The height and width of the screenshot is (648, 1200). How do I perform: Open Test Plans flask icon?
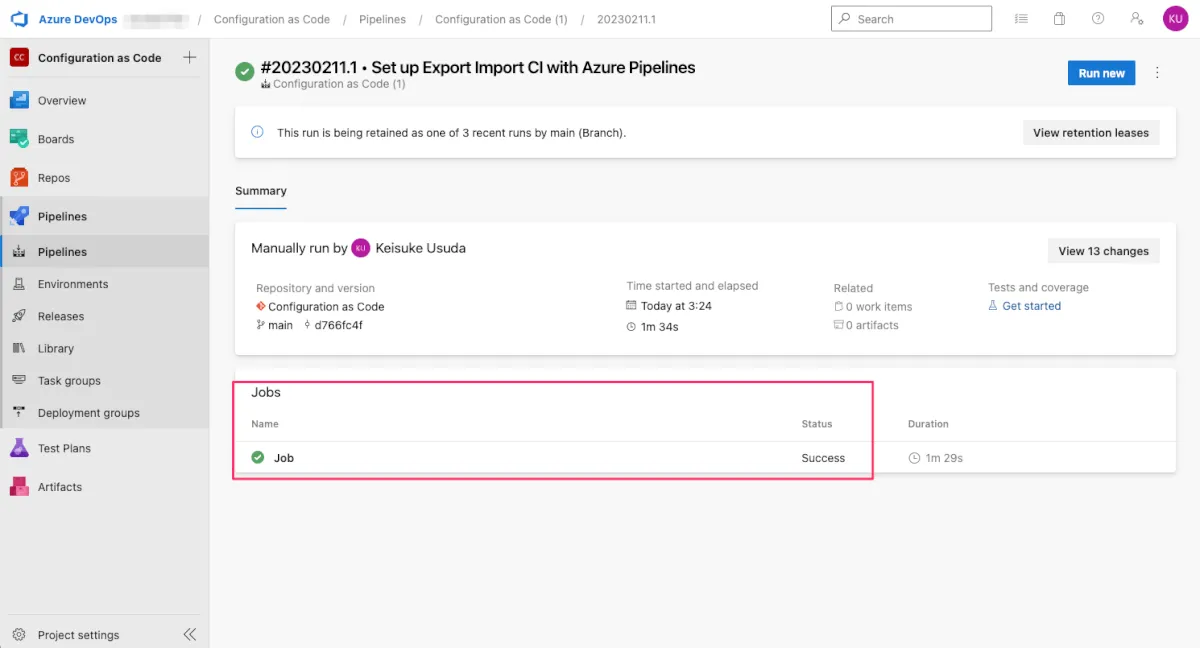coord(19,448)
